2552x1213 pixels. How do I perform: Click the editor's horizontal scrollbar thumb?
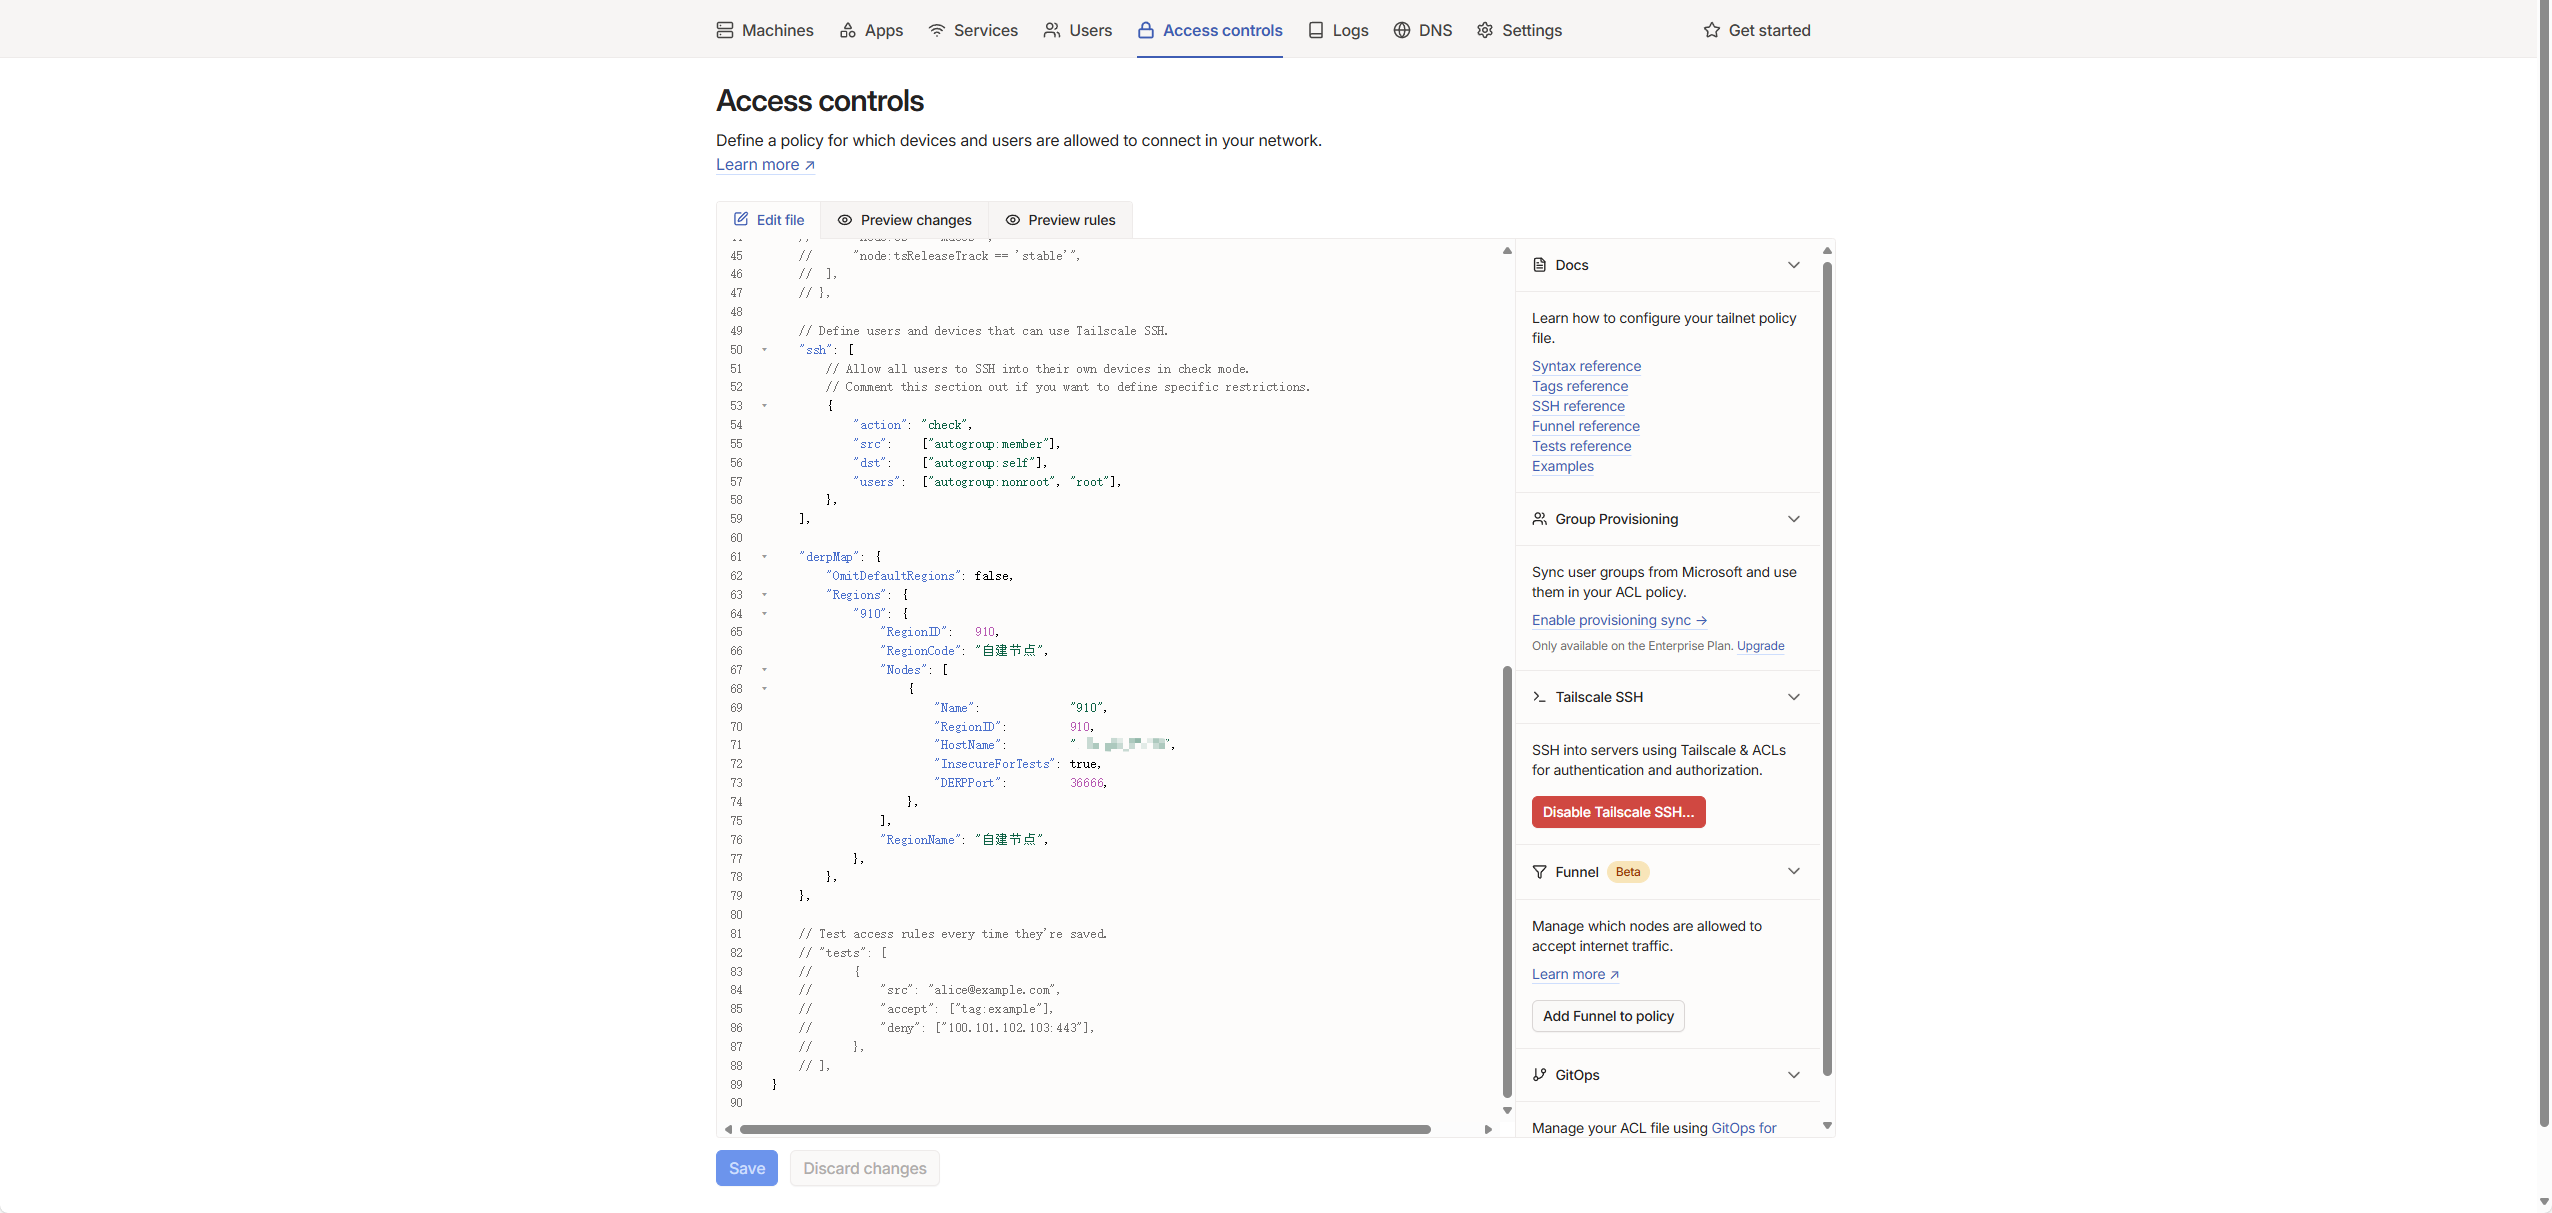click(1085, 1129)
